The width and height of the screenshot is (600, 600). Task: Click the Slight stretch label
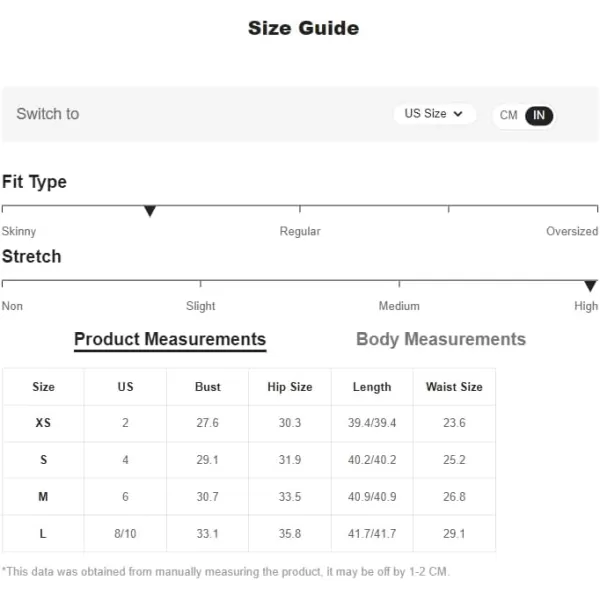click(x=201, y=306)
